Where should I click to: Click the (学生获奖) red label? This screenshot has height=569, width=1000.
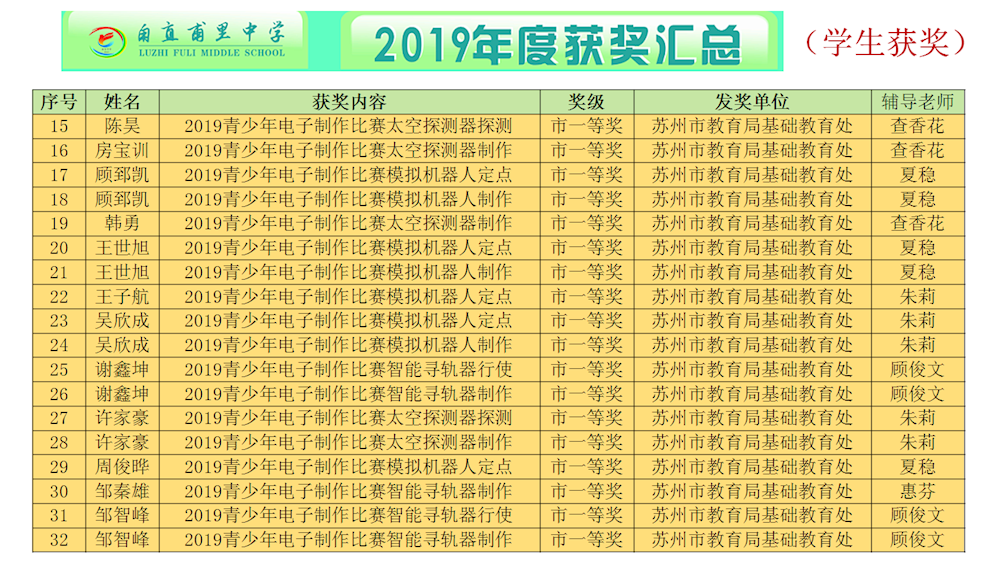tap(888, 41)
